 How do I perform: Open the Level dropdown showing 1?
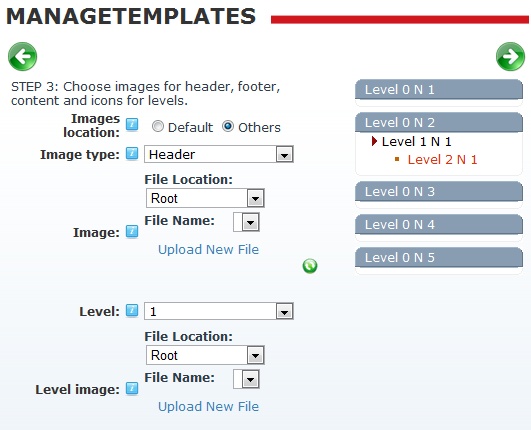point(219,311)
